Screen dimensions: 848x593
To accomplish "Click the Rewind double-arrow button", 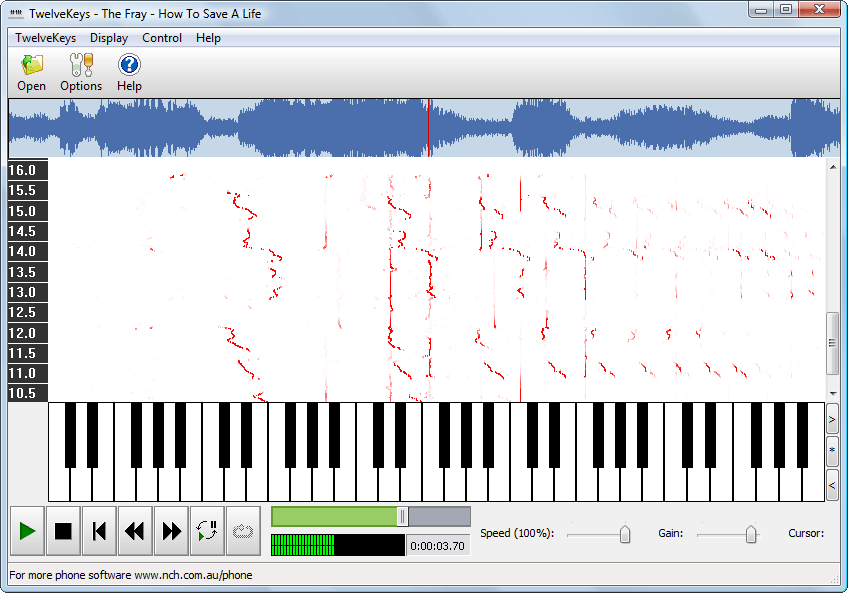I will tap(135, 531).
